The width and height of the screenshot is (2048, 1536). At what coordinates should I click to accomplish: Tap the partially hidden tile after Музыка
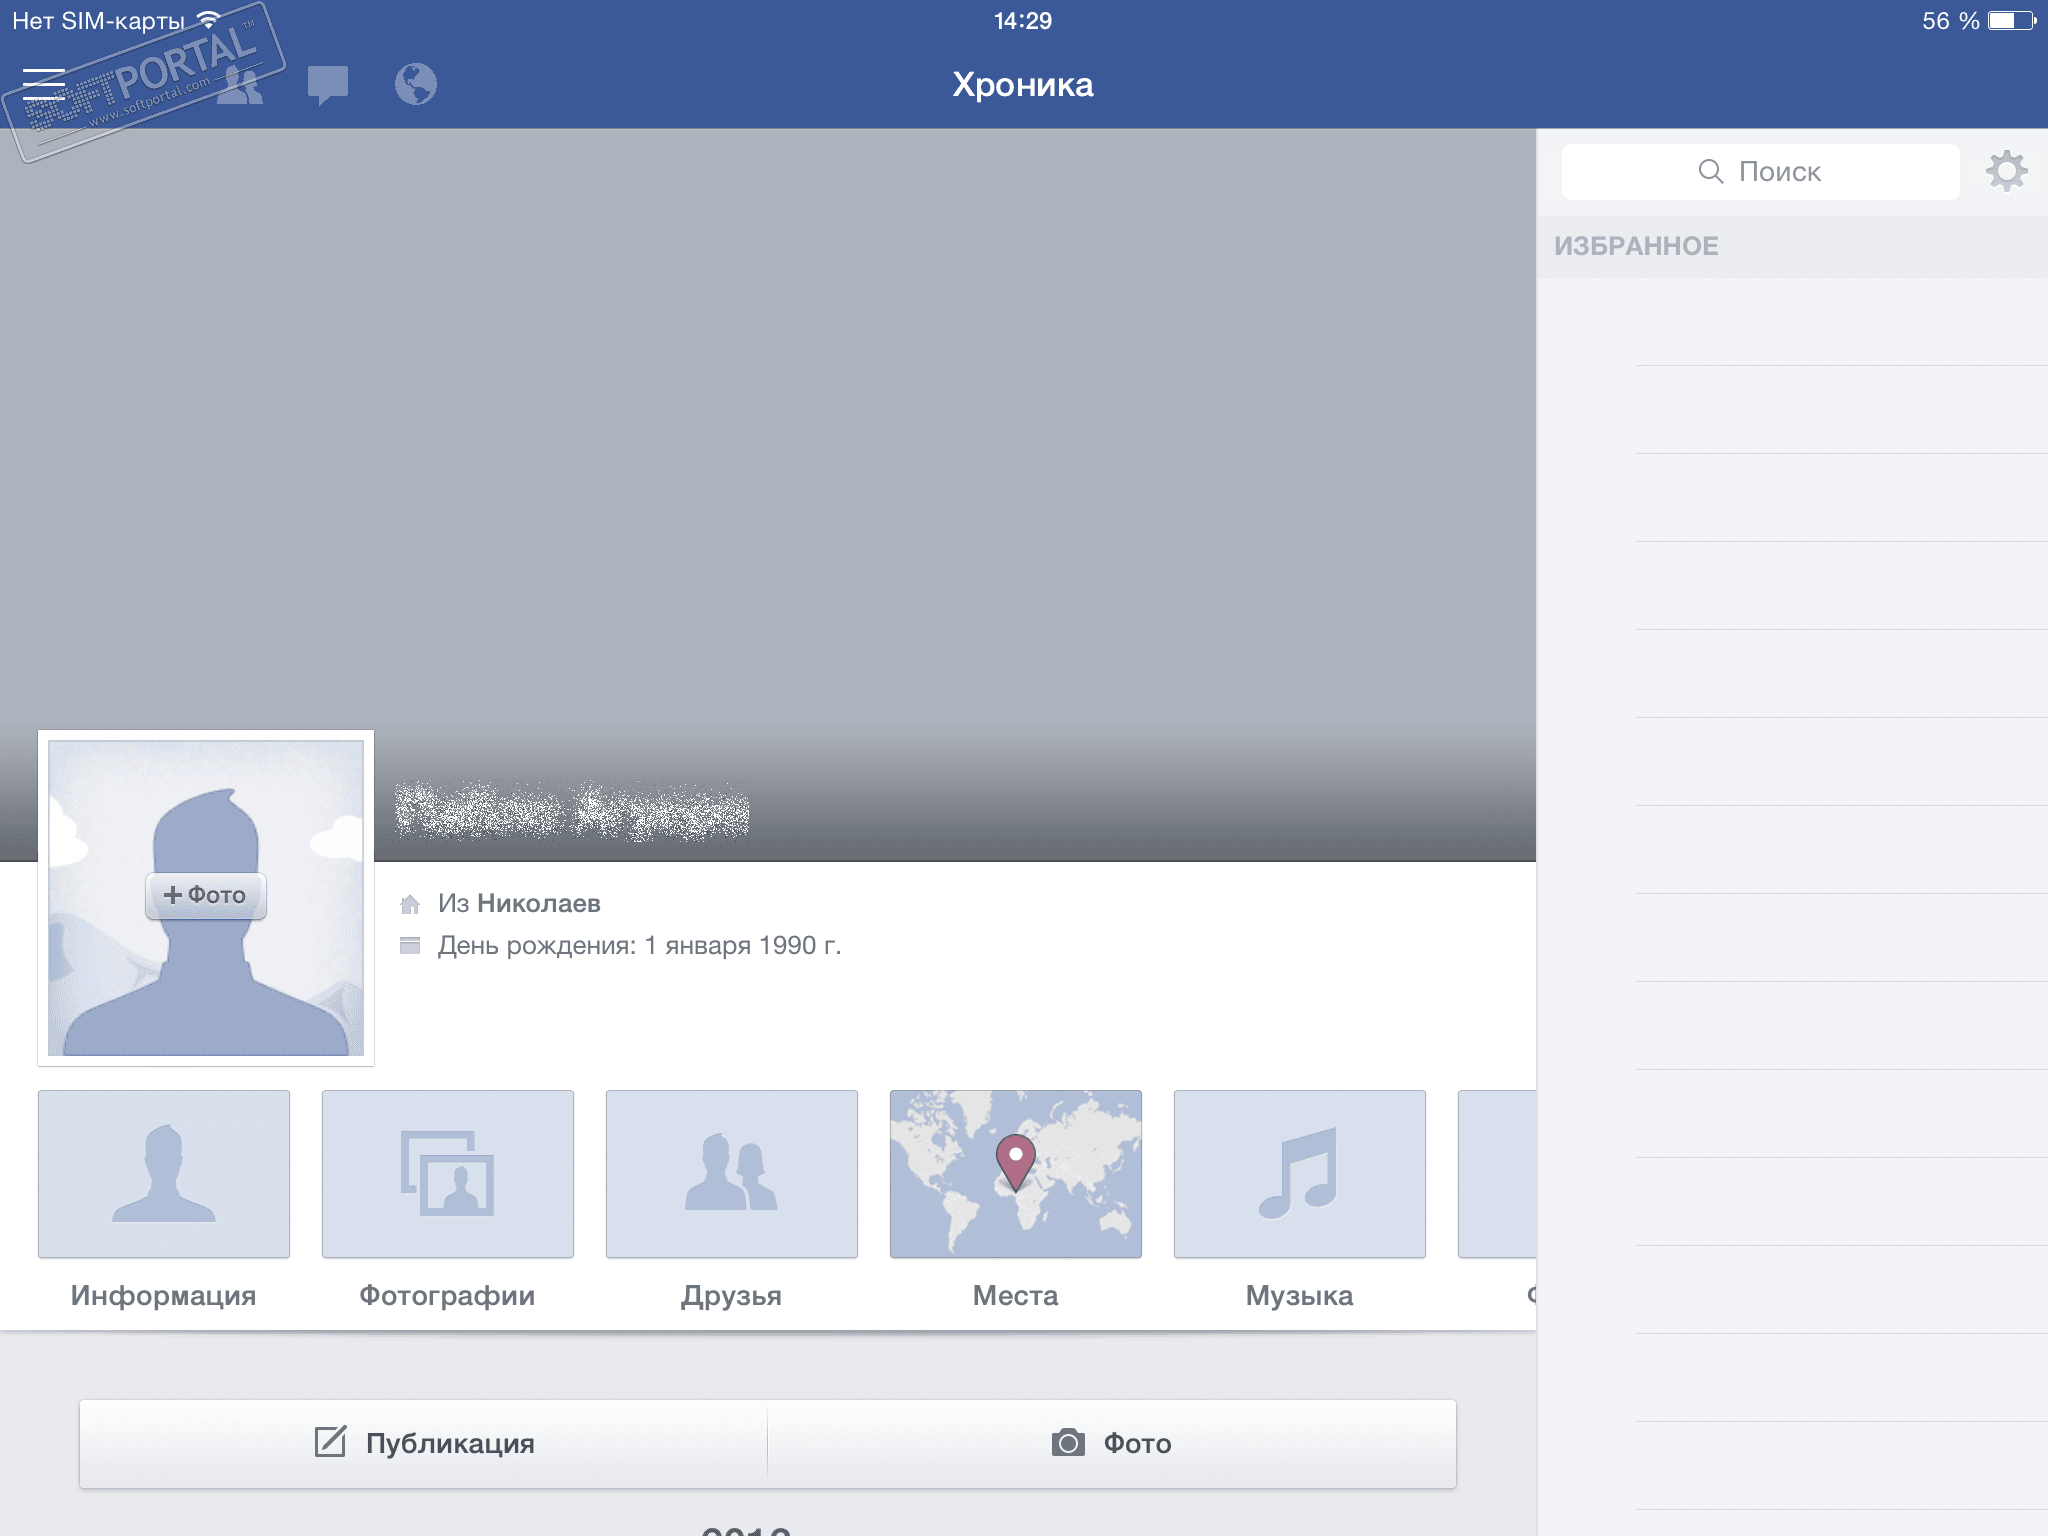click(x=1497, y=1174)
